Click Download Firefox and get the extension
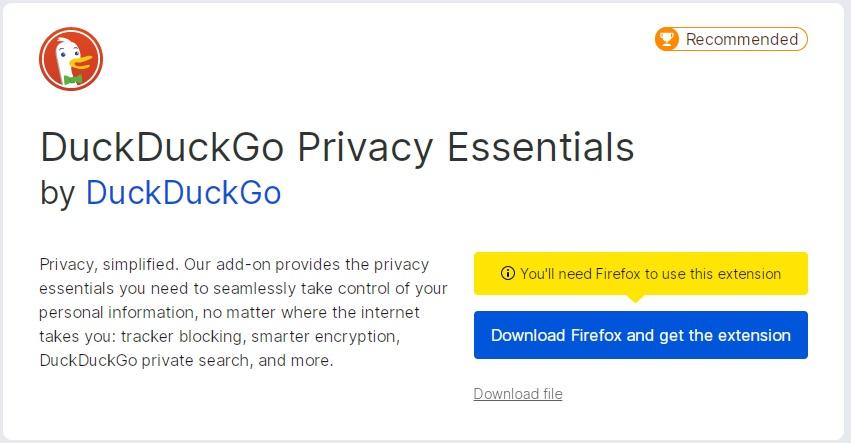The width and height of the screenshot is (851, 443). (640, 335)
